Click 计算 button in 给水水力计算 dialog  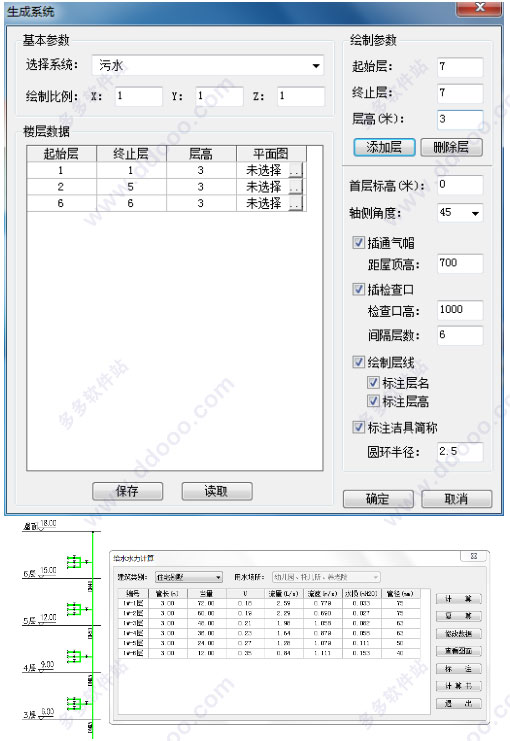pos(458,599)
